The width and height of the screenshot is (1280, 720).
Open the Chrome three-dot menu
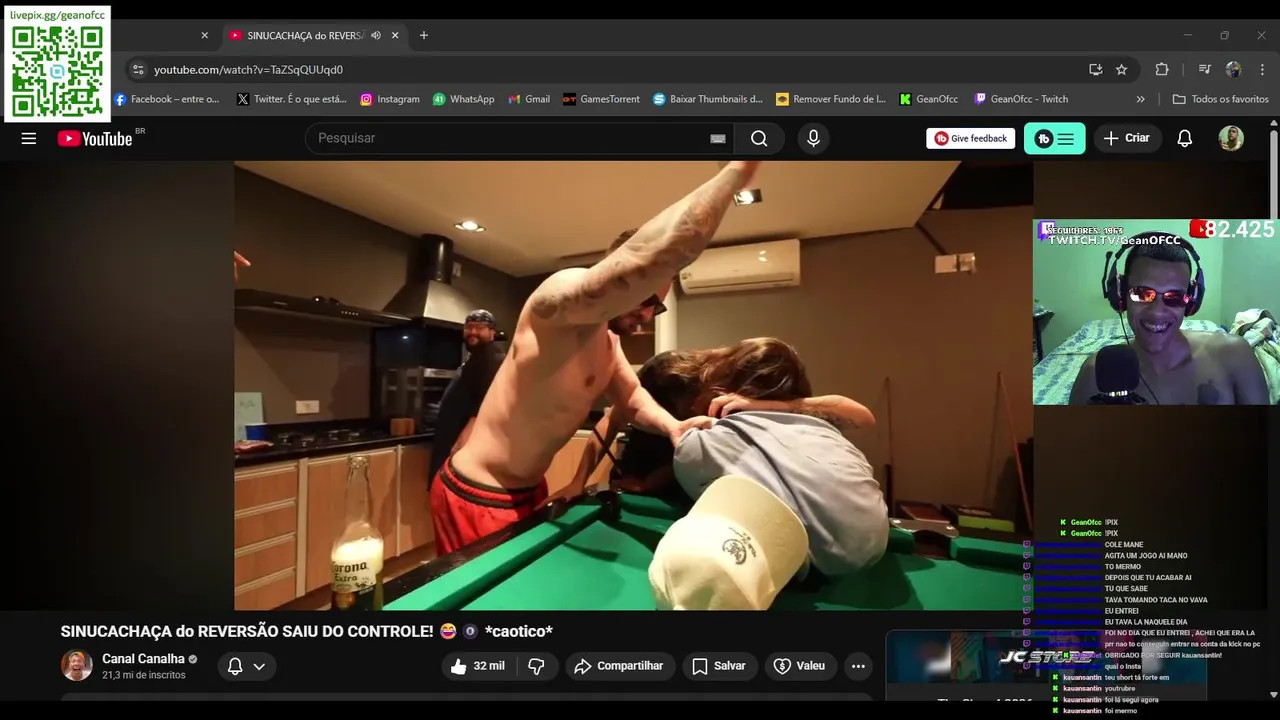click(1261, 69)
